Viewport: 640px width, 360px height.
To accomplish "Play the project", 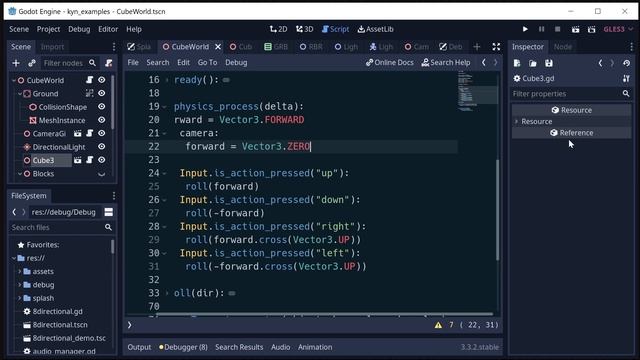I will [x=525, y=29].
